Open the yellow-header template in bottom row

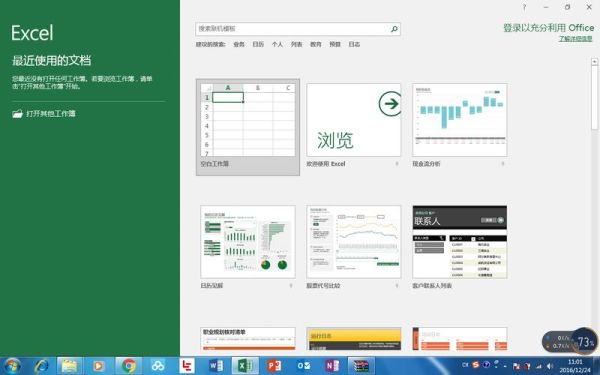[354, 339]
